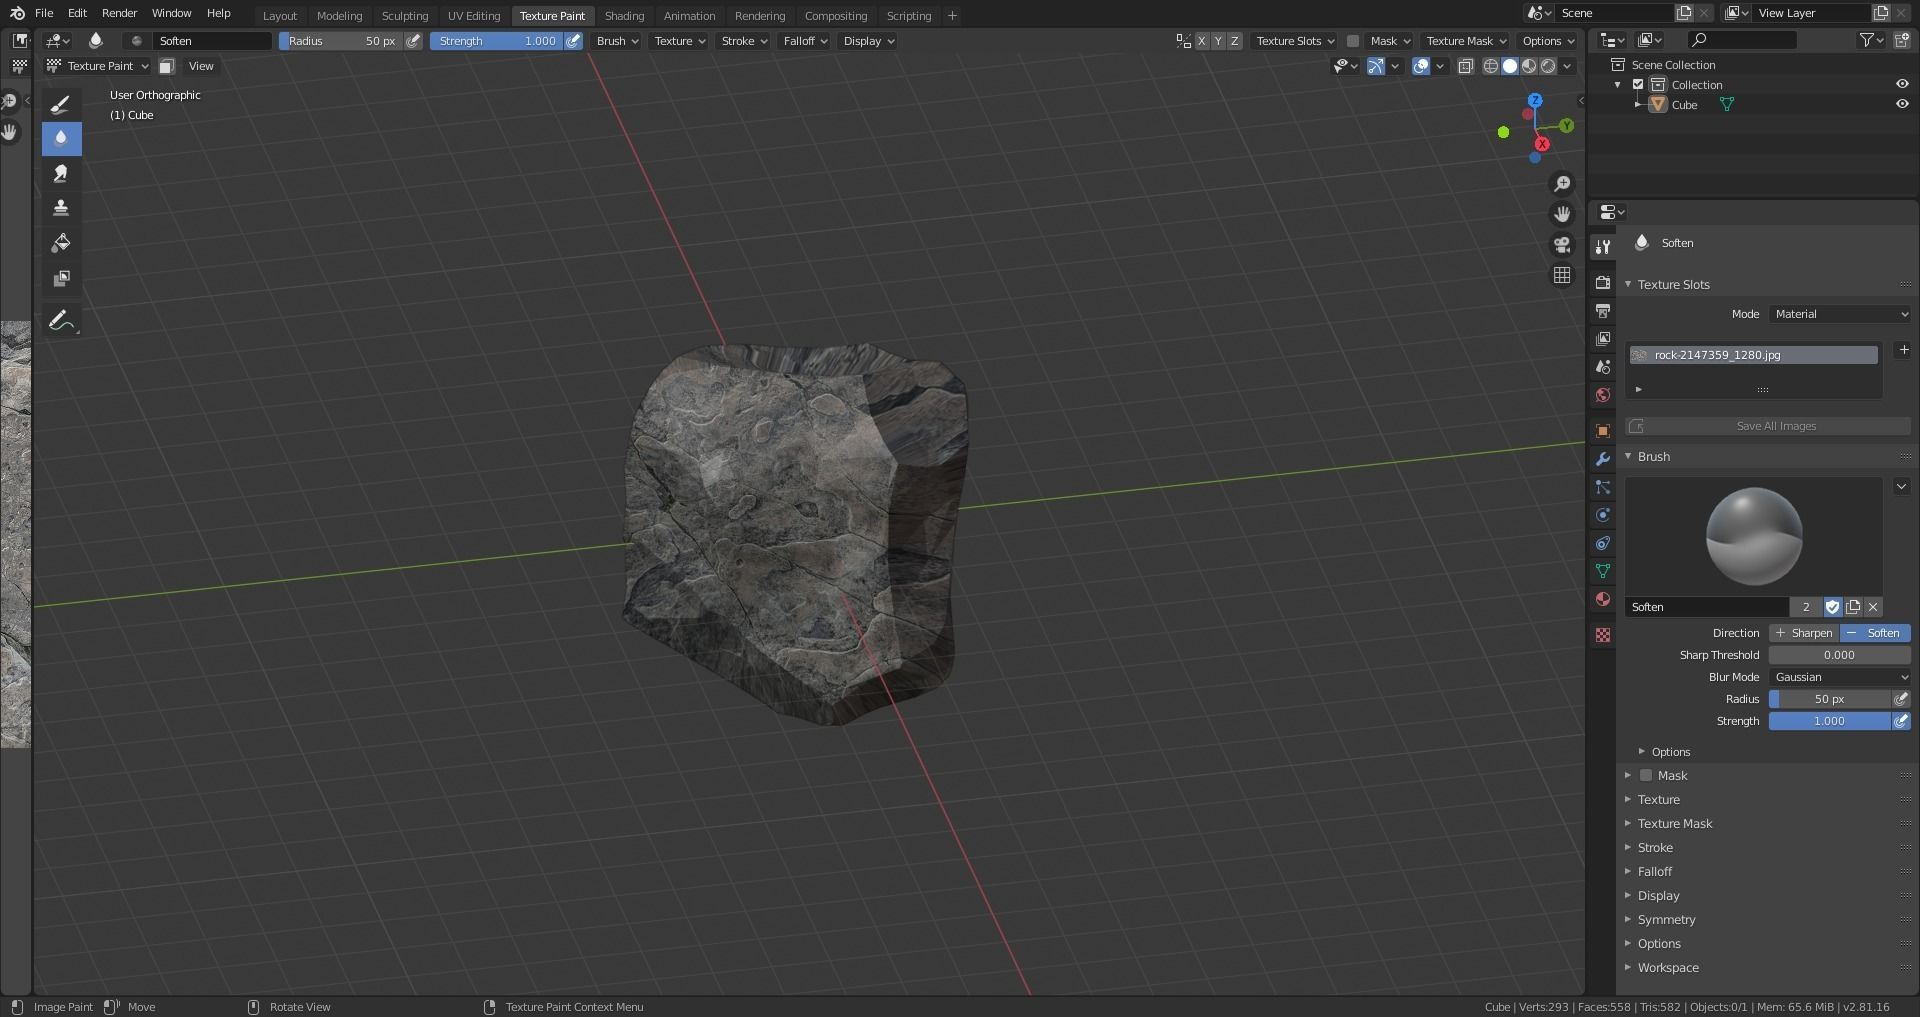Open Texture Slots dropdown in header
The image size is (1920, 1017).
tap(1295, 41)
